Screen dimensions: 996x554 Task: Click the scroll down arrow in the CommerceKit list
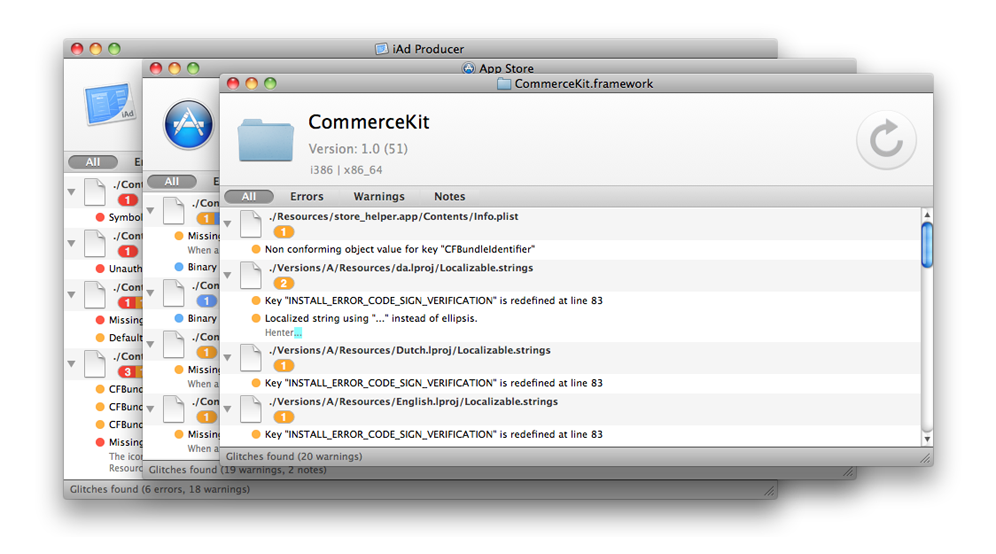(x=927, y=439)
